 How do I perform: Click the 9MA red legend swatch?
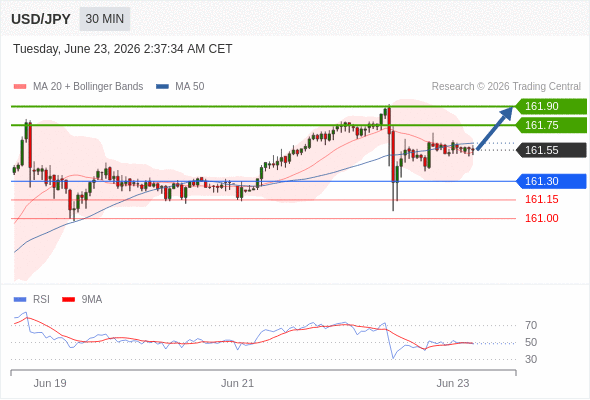(68, 300)
